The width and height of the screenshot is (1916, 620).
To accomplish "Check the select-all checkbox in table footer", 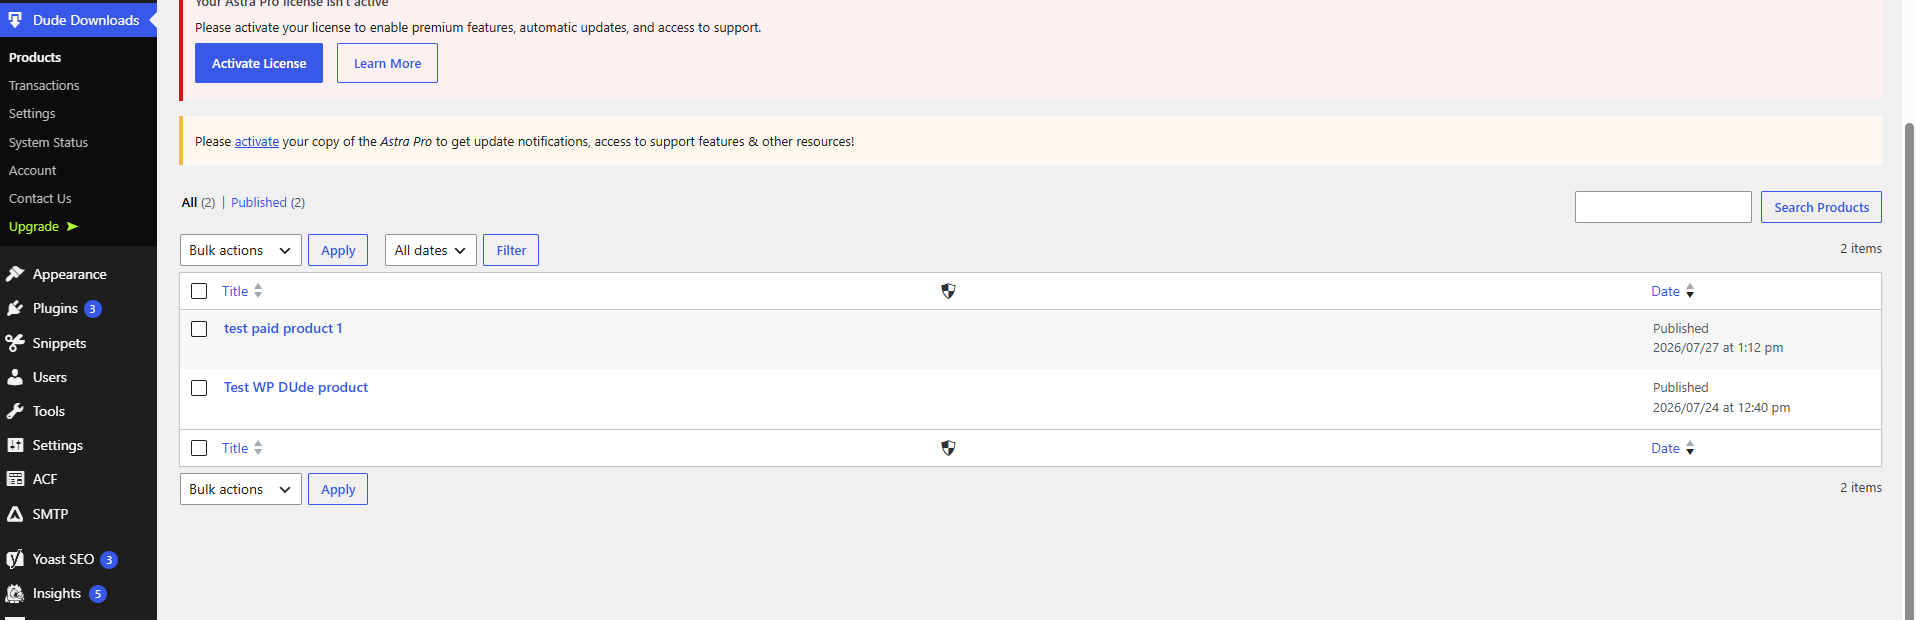I will [199, 448].
